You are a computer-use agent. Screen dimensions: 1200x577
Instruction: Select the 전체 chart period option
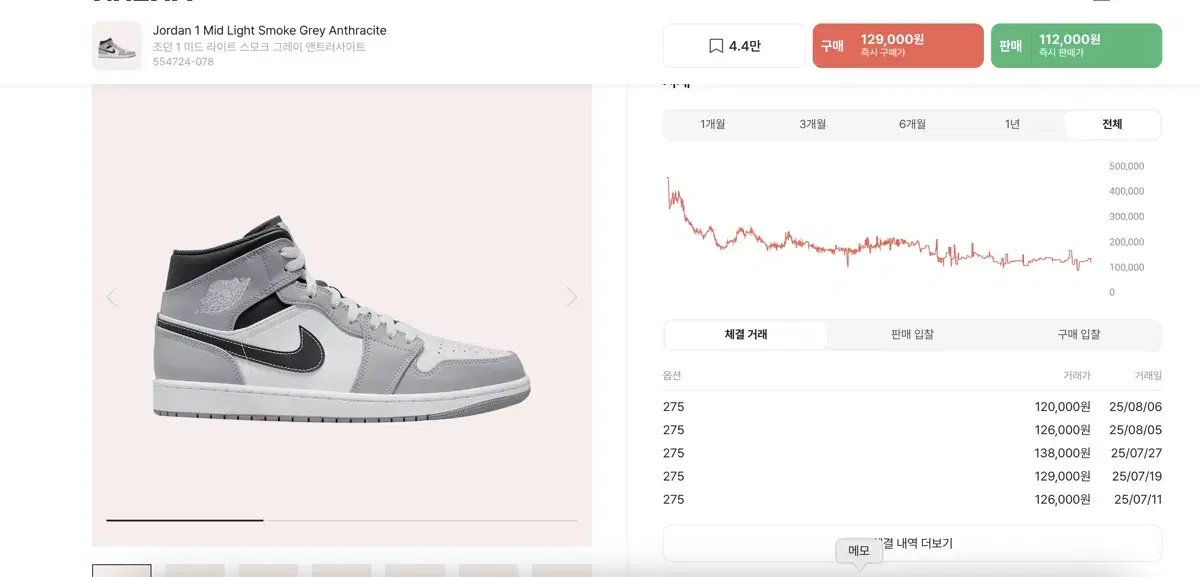(1112, 124)
